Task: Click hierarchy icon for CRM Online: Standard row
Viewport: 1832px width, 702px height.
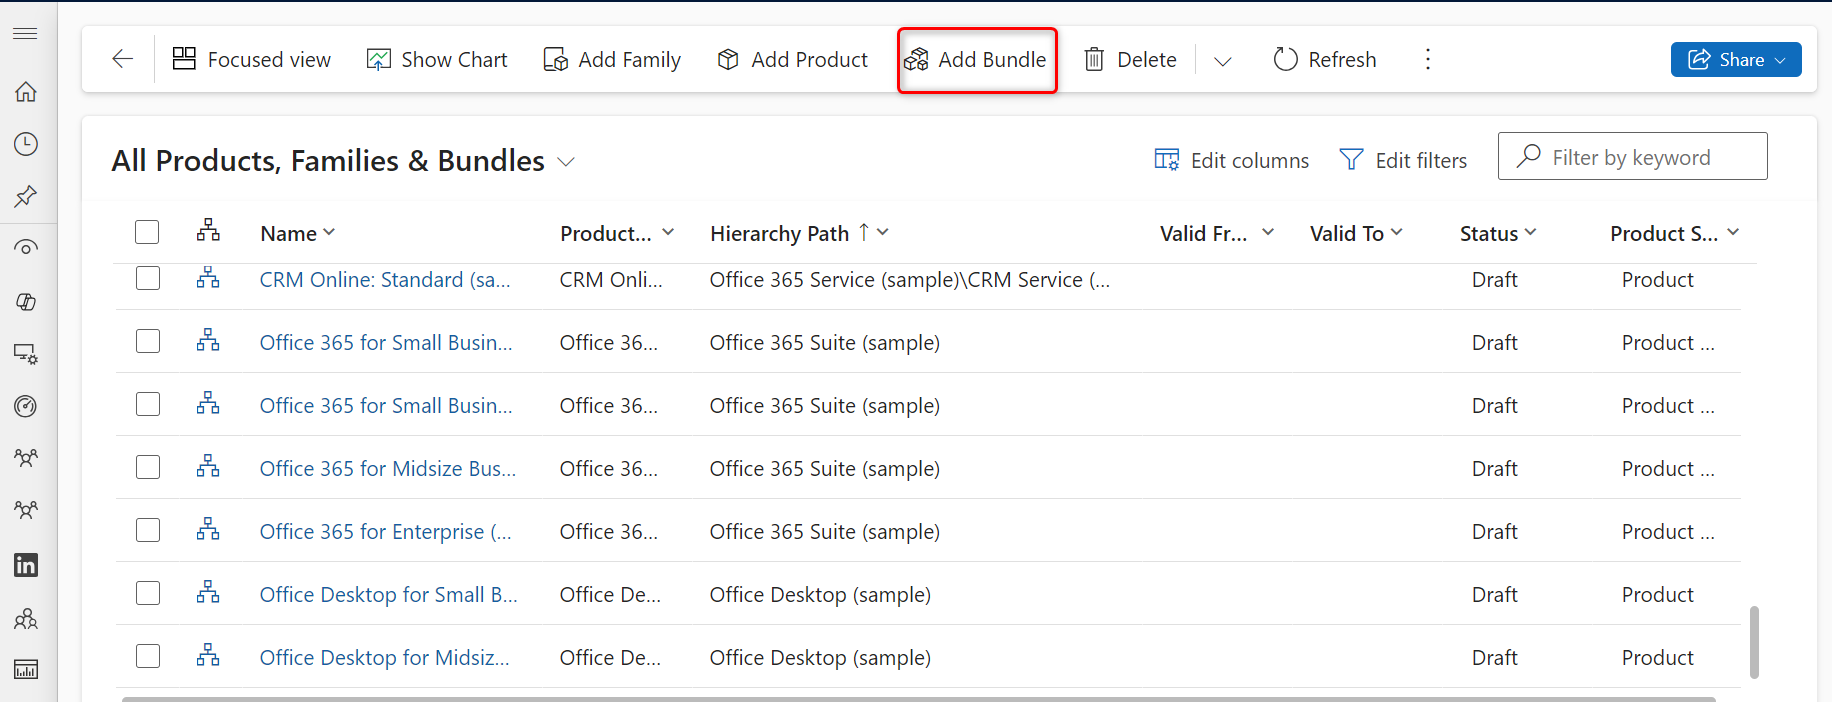Action: pyautogui.click(x=208, y=278)
